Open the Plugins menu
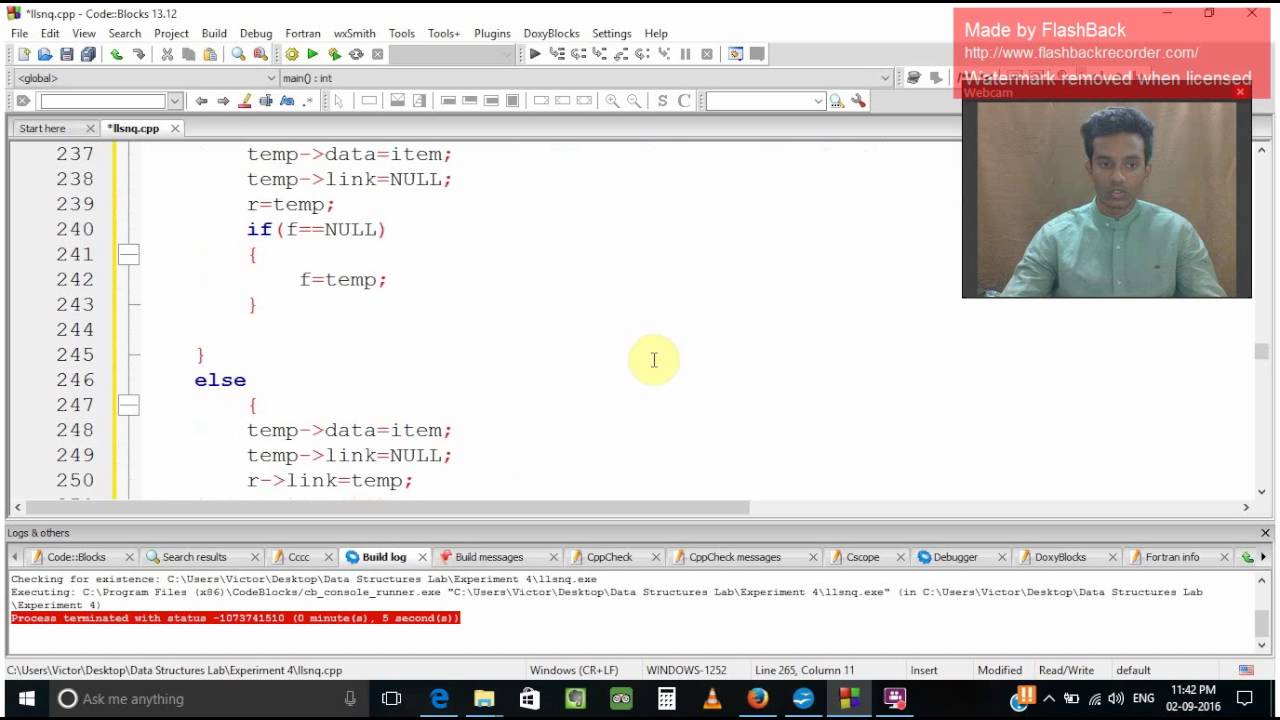Screen dimensions: 1280x720 [492, 33]
